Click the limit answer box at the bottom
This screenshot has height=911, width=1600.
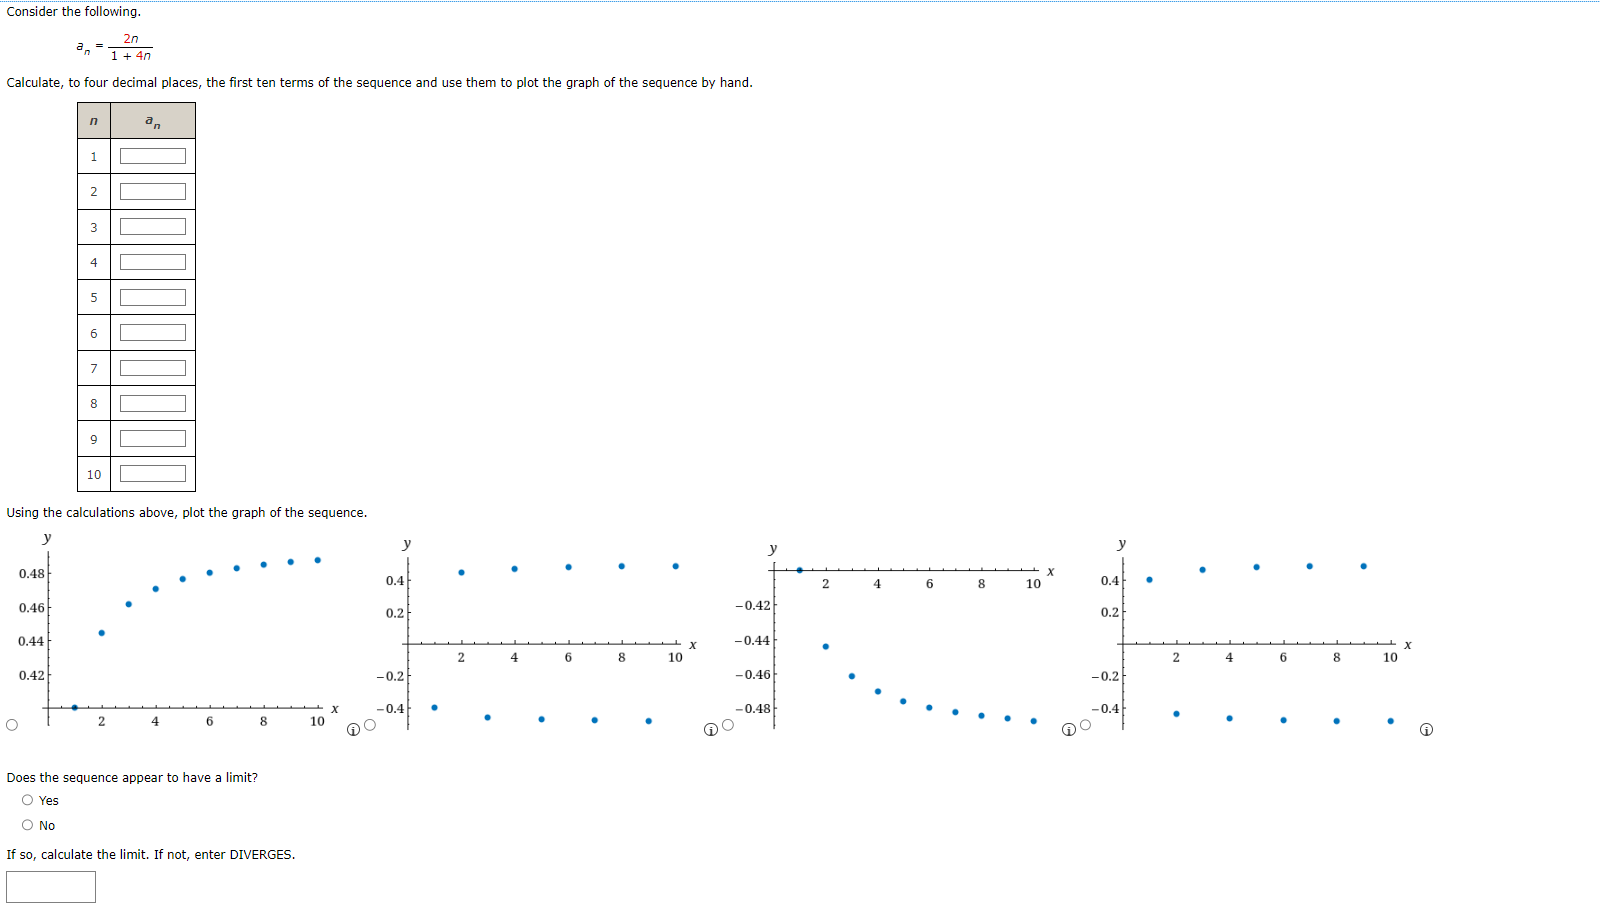(50, 886)
